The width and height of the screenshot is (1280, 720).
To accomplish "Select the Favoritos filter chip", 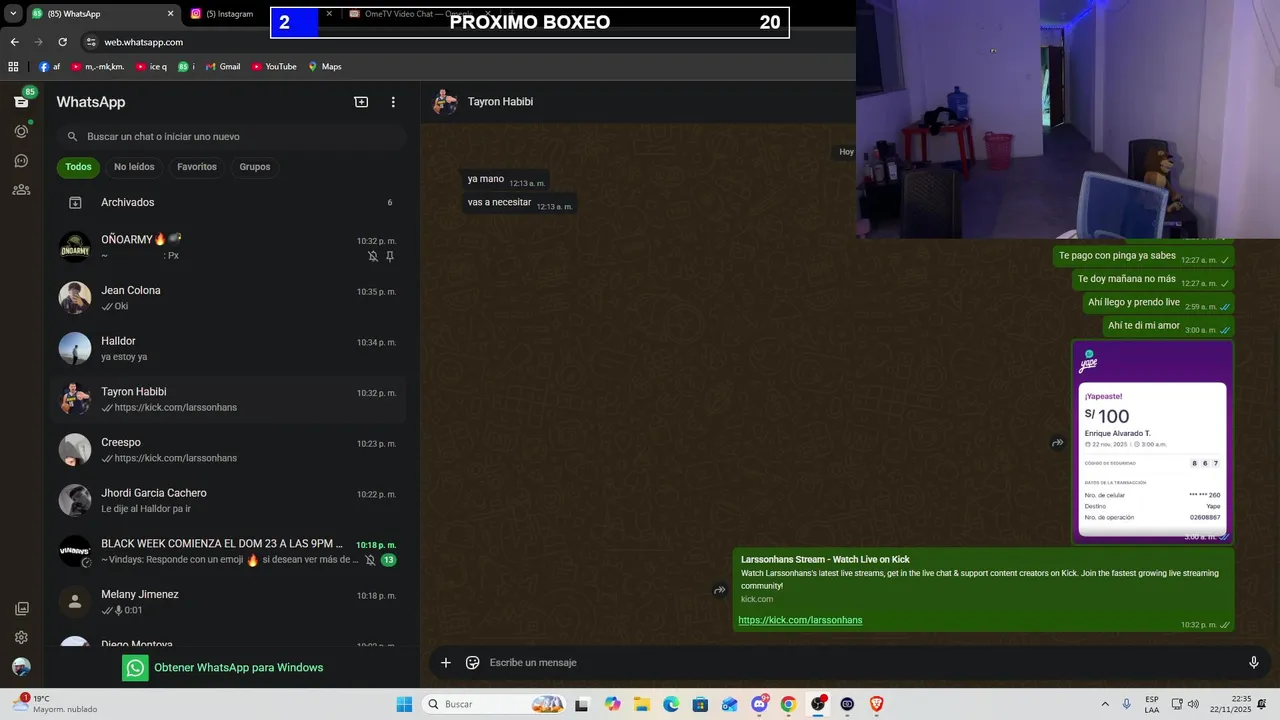I will [x=197, y=167].
